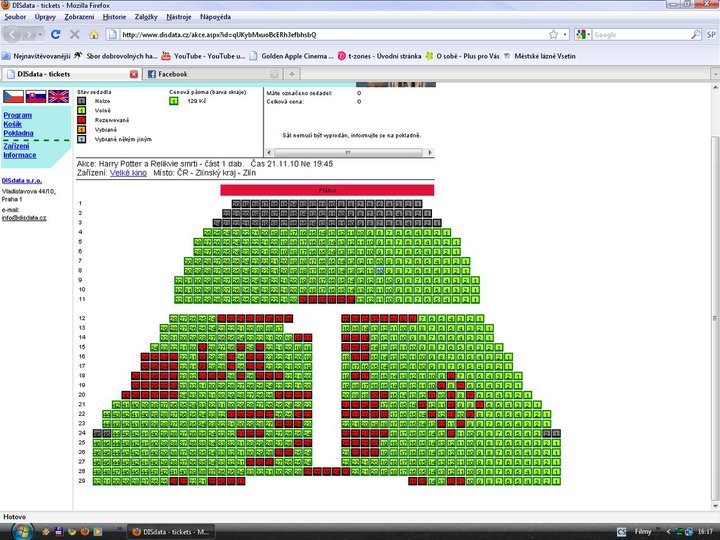The height and width of the screenshot is (540, 720).
Task: Open the DISdata s.r.o. link
Action: click(22, 181)
